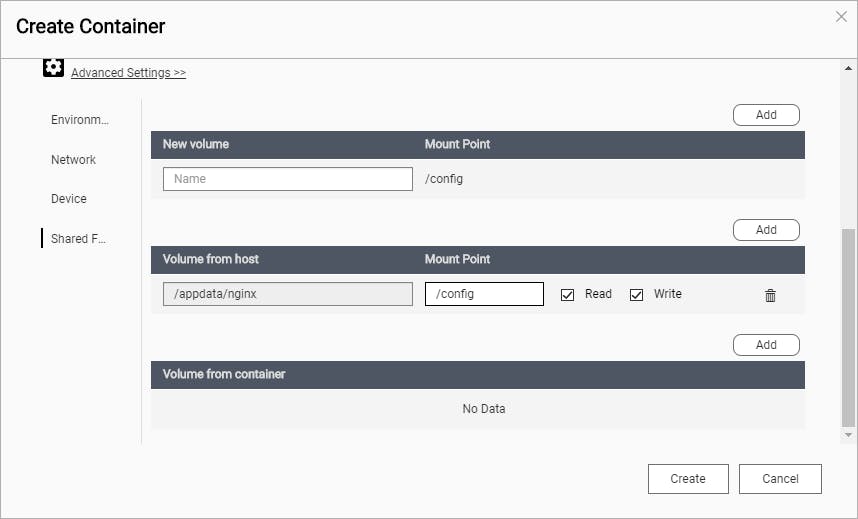The image size is (858, 519).
Task: Add a volume from container
Action: [x=766, y=345]
